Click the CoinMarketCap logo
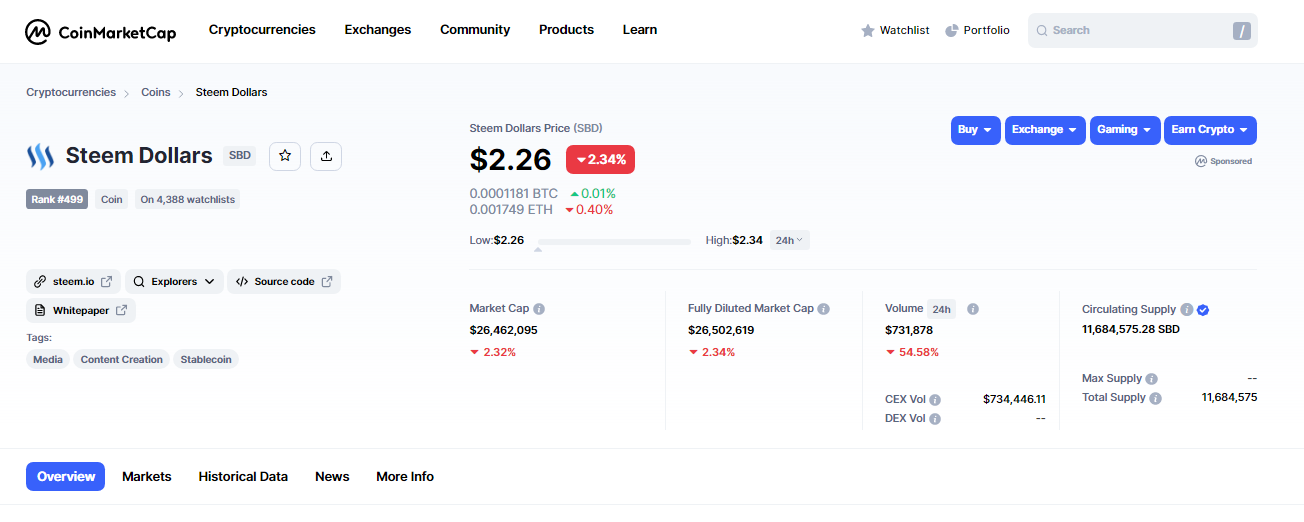 coord(101,32)
